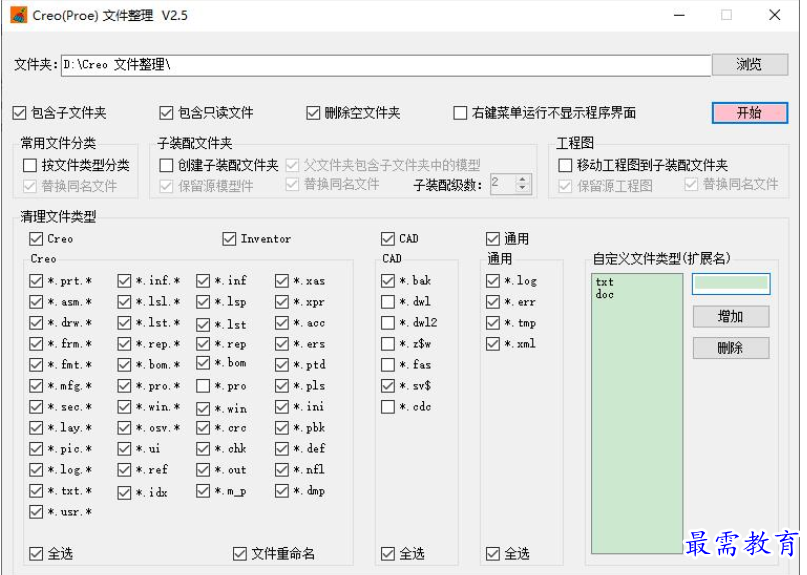Viewport: 807px width, 575px height.
Task: Click the 浏览 browse button
Action: [750, 64]
